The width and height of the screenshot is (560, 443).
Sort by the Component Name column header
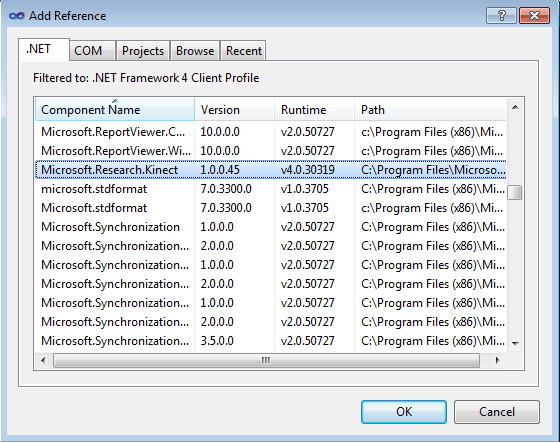click(115, 110)
